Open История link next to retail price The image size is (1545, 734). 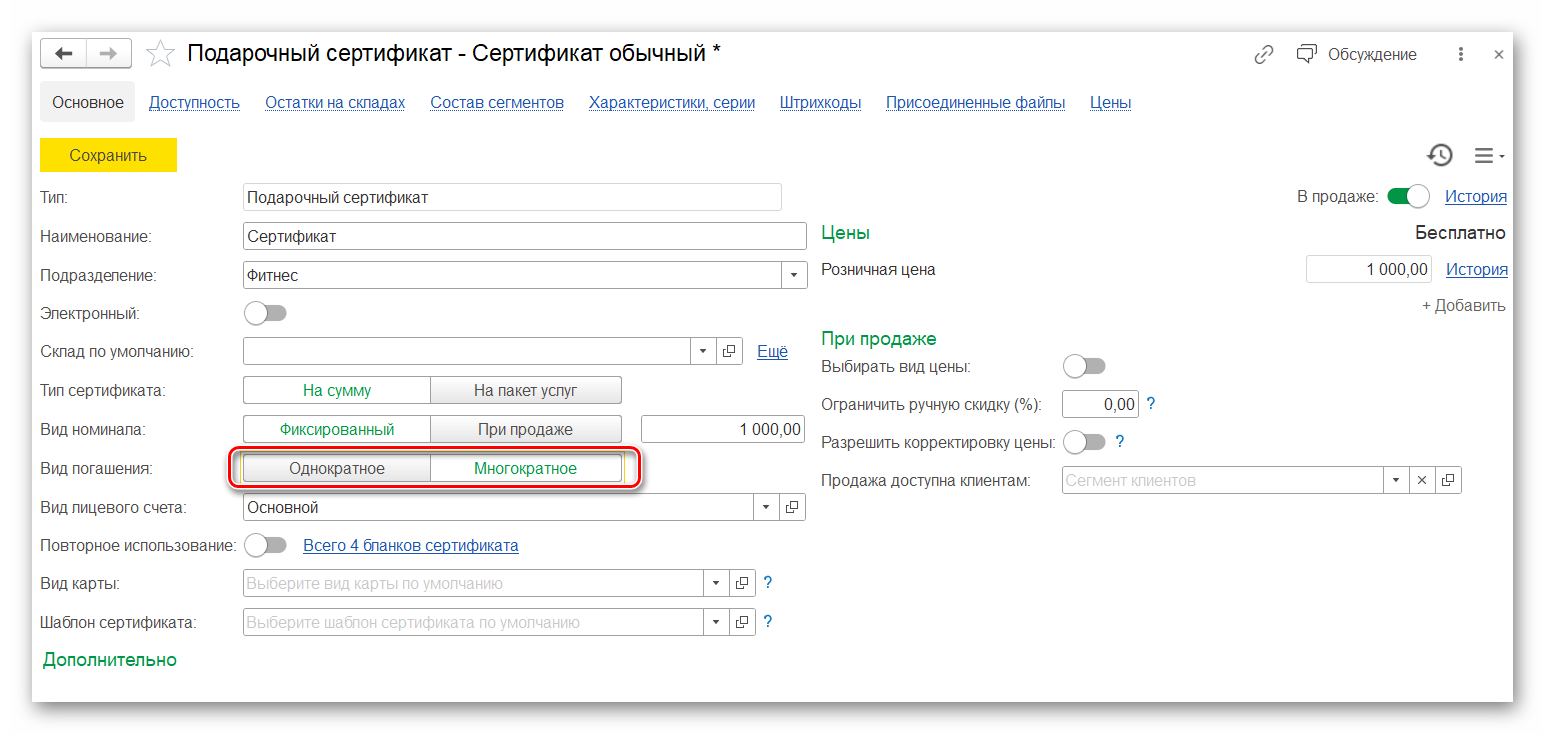(1477, 270)
